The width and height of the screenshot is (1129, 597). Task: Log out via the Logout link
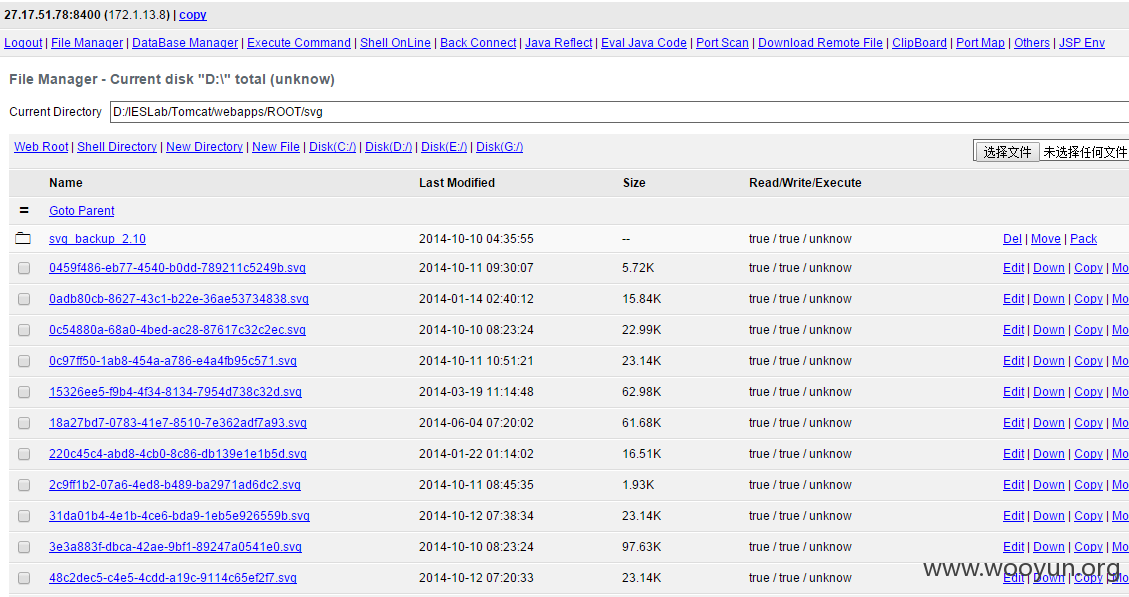[x=23, y=42]
